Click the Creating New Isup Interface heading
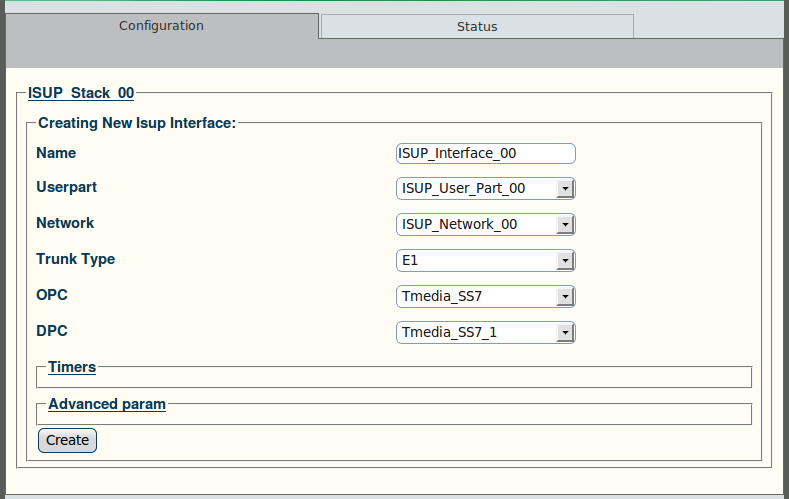 137,123
